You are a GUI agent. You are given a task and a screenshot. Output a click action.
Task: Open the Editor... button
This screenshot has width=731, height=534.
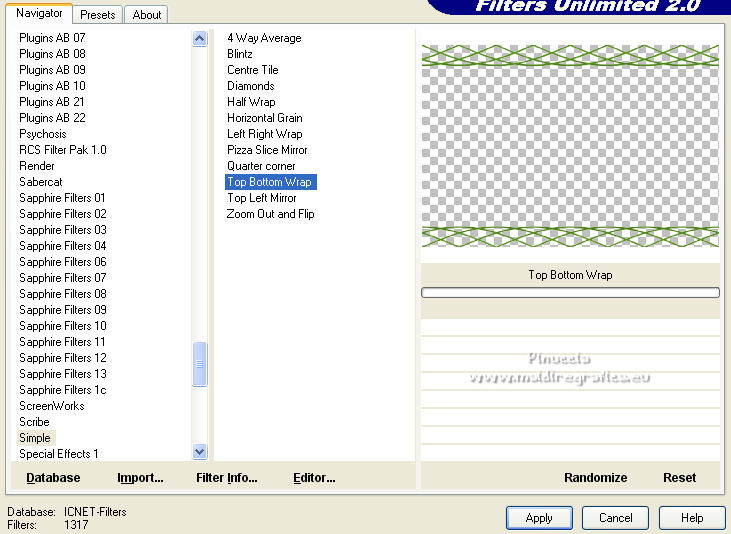pos(314,478)
